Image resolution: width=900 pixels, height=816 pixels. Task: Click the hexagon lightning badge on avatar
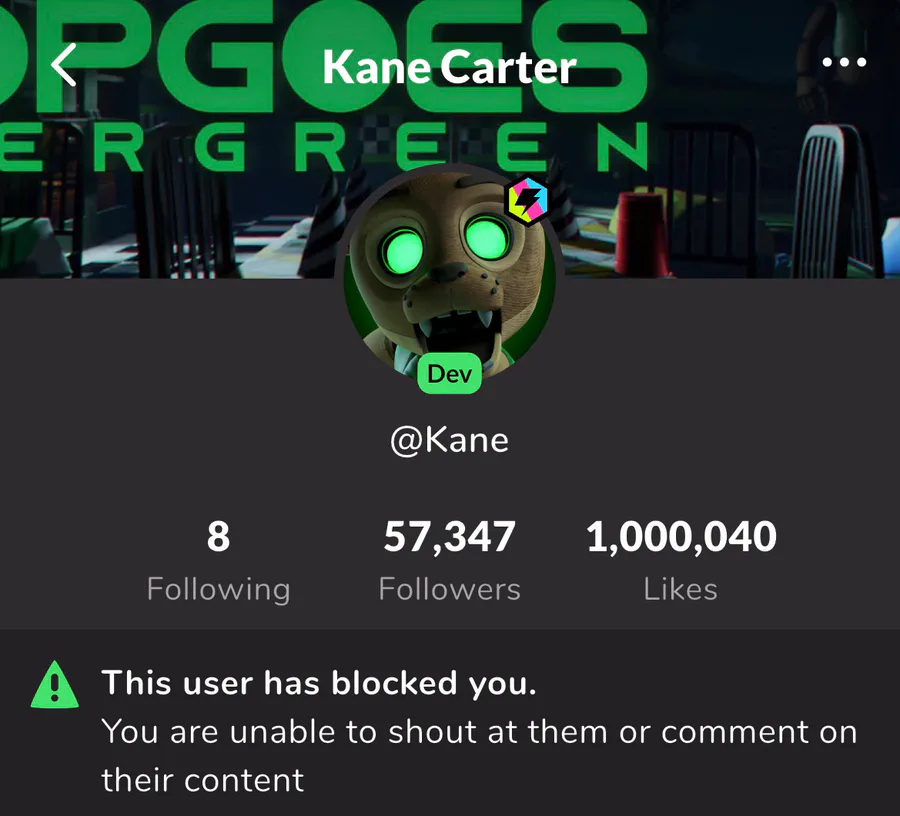click(x=524, y=199)
